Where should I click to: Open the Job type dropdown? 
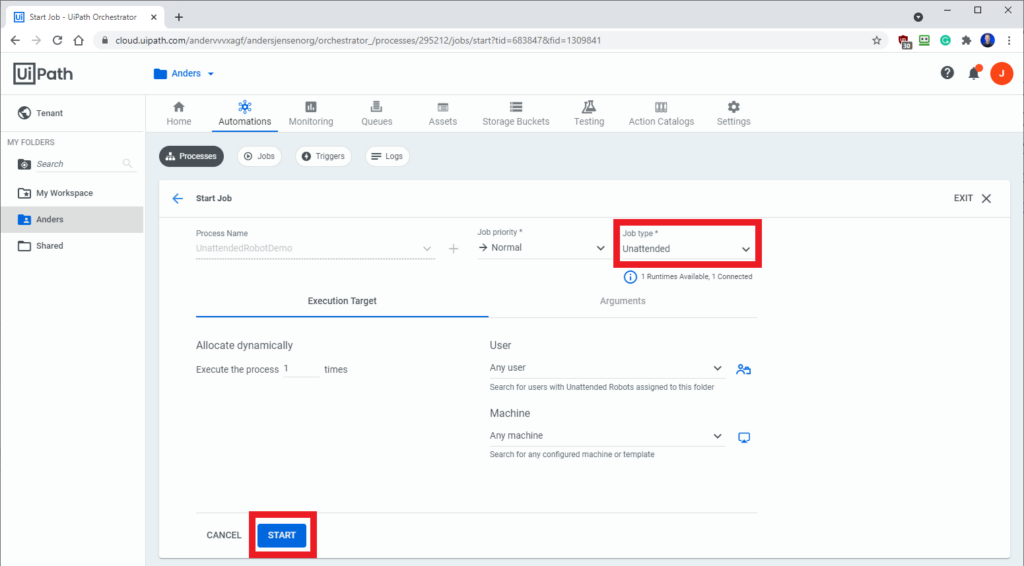coord(686,249)
